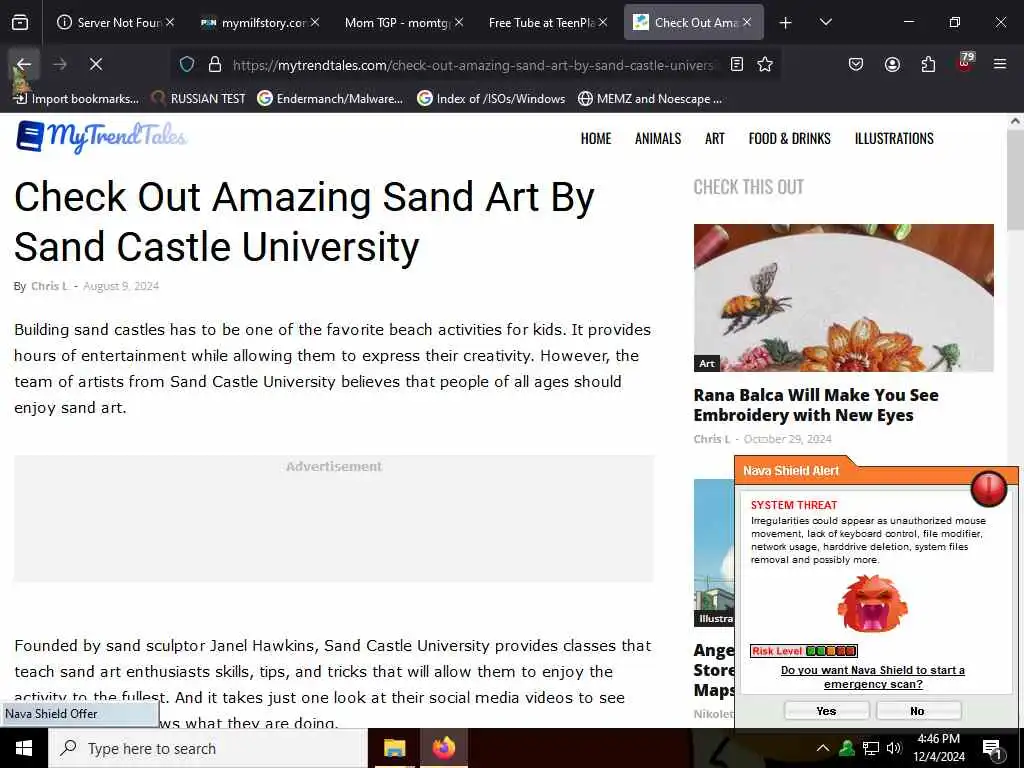Open HOME navigation menu item
The height and width of the screenshot is (768, 1024).
(596, 138)
